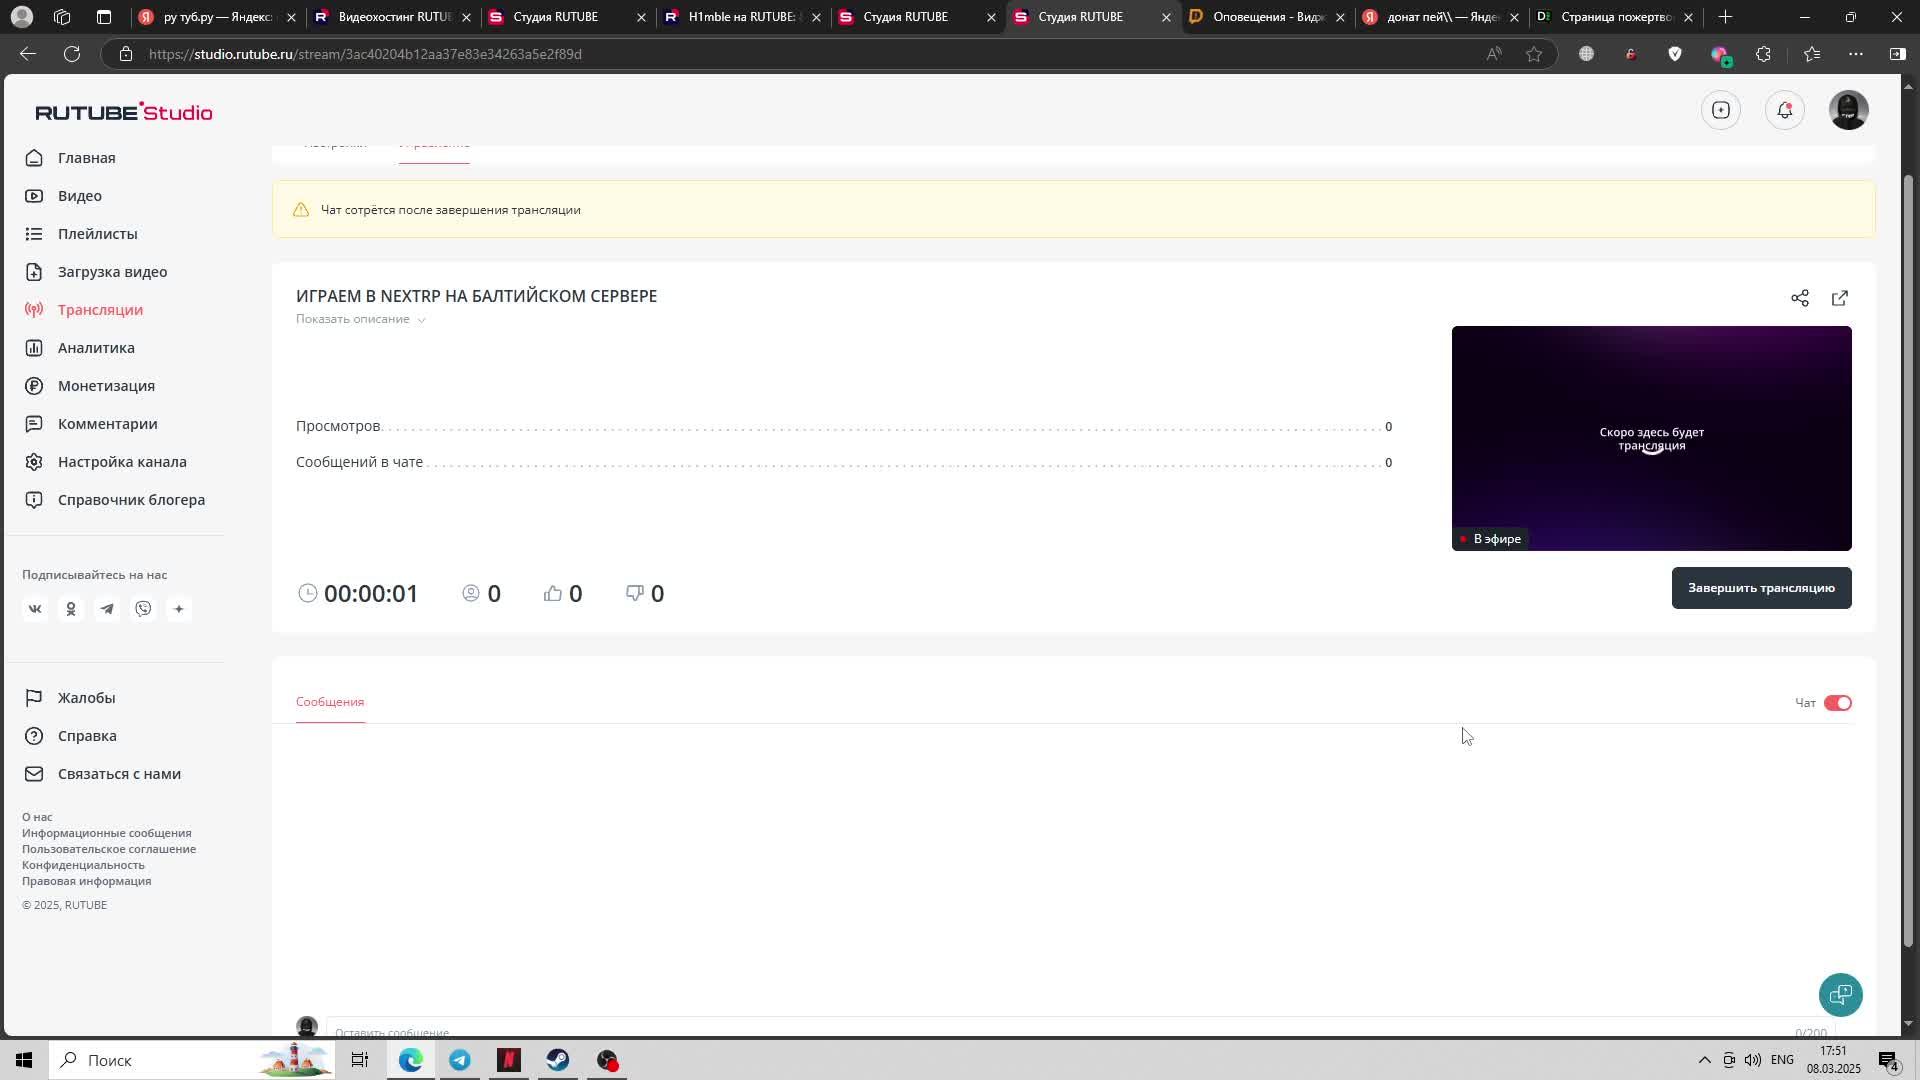Open Трансляции section
This screenshot has width=1920, height=1080.
click(x=100, y=310)
